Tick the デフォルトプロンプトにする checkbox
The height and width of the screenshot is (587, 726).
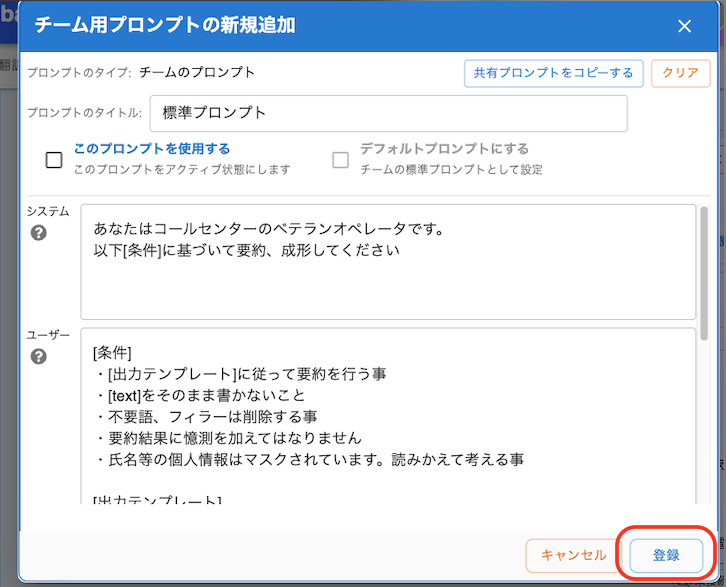coord(341,160)
